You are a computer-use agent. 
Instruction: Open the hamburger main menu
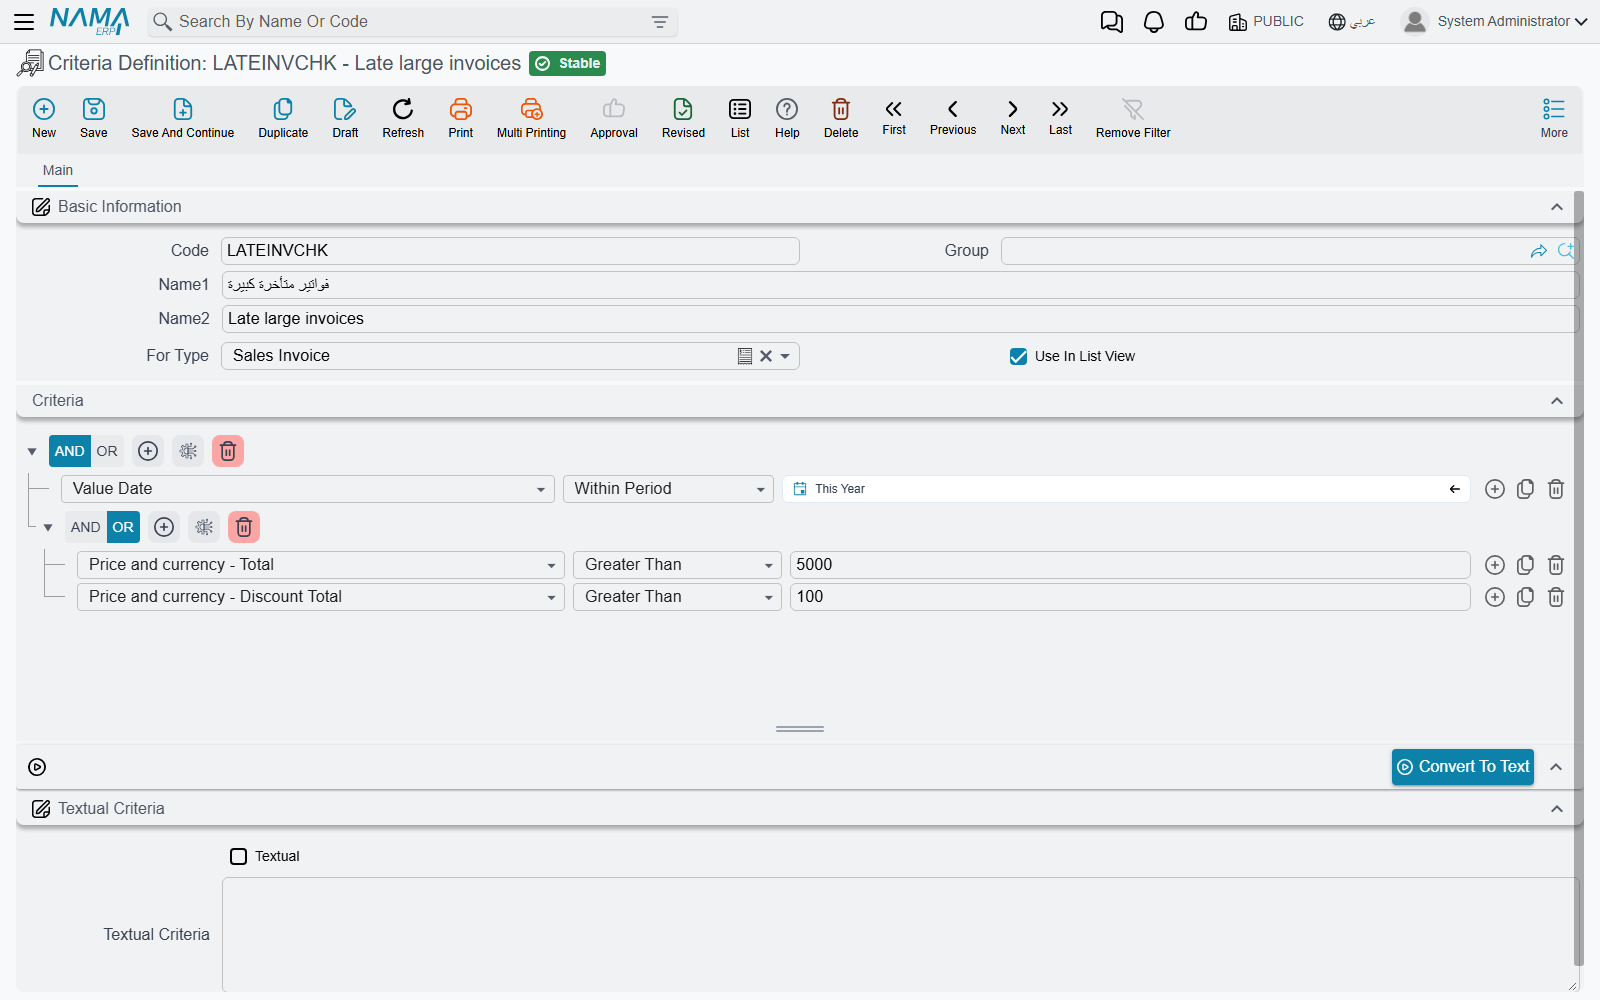point(24,21)
